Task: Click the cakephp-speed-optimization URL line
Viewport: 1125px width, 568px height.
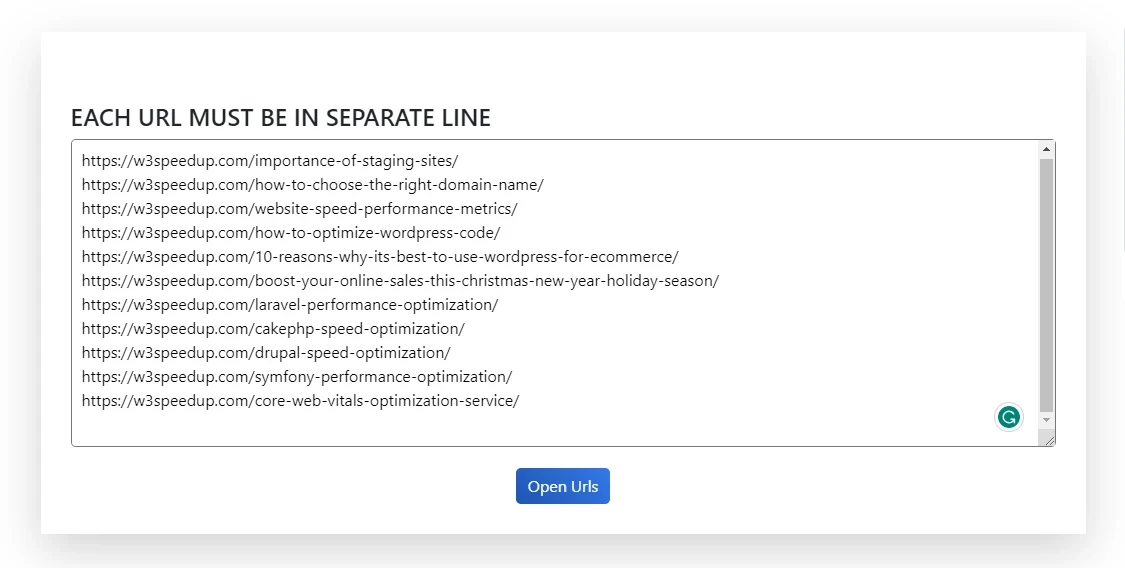Action: click(273, 329)
